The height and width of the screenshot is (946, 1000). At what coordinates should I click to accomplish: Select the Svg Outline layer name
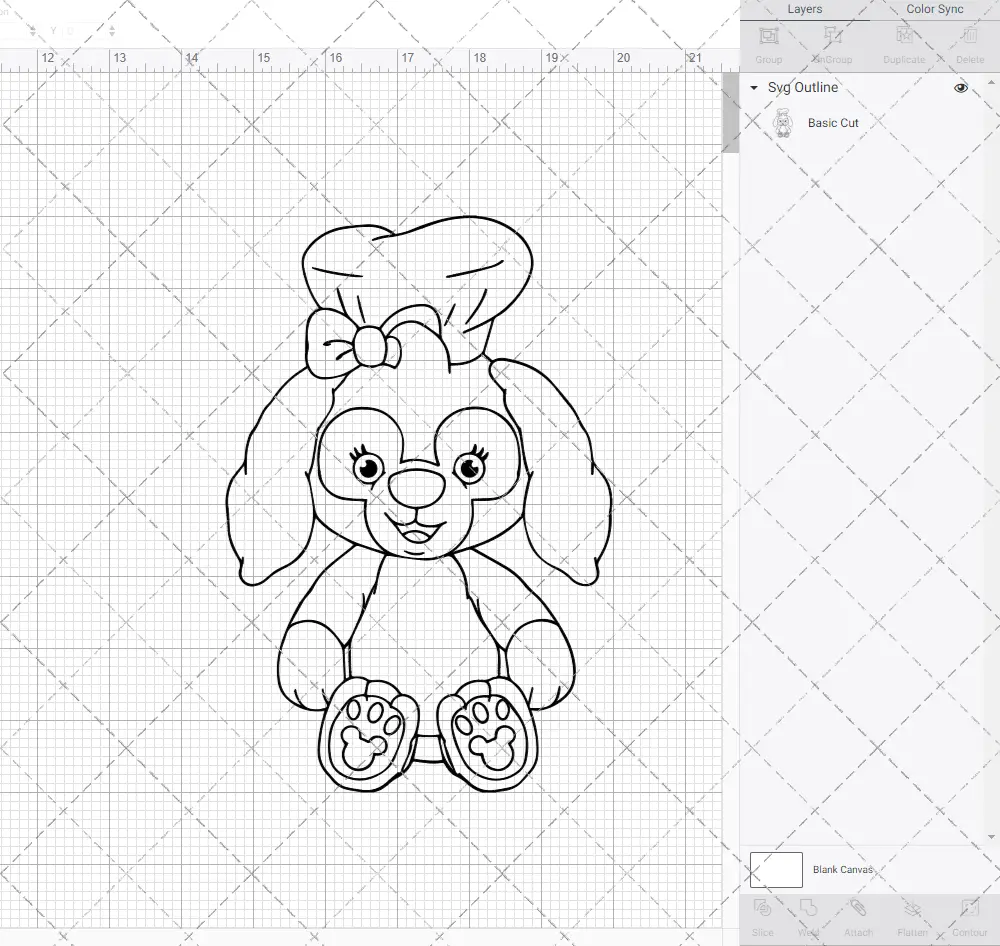[802, 87]
